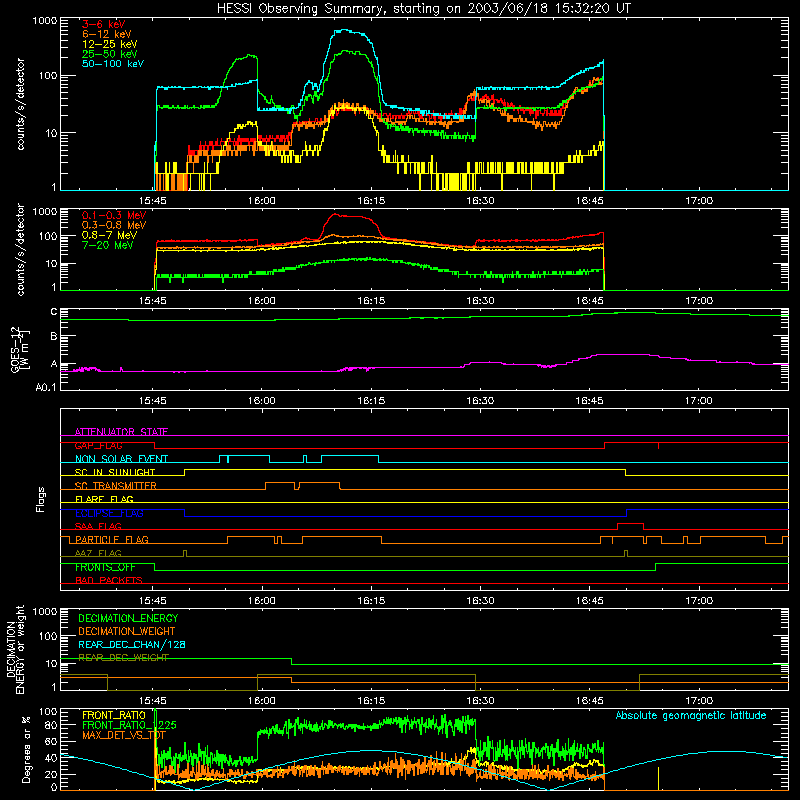Select the 0.3-0.8 MeV legend label
This screenshot has width=800, height=800.
[x=114, y=225]
